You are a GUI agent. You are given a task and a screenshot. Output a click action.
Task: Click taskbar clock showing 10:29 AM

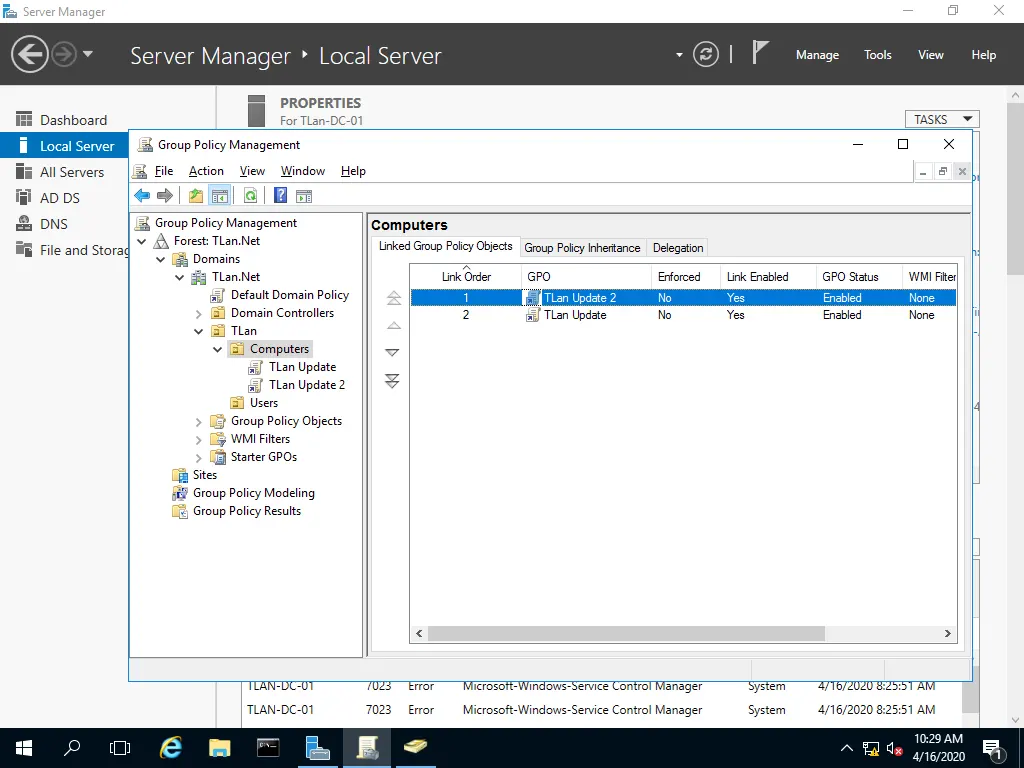point(938,748)
